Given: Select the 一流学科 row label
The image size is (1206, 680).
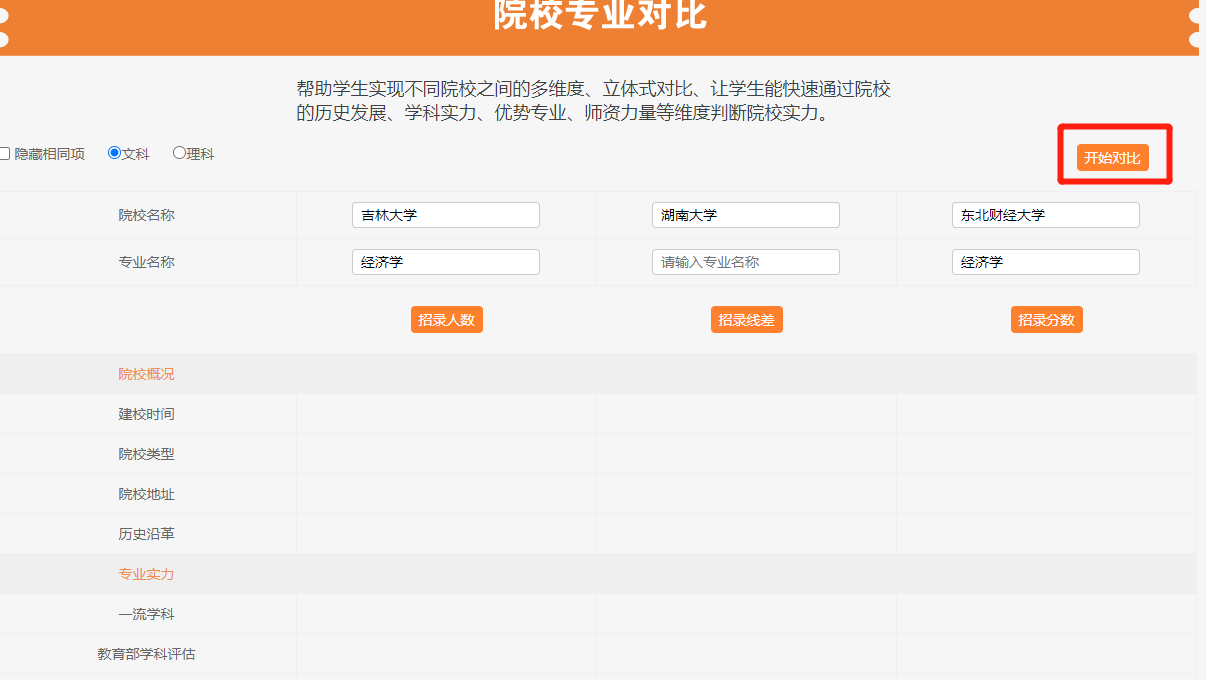Looking at the screenshot, I should point(146,614).
